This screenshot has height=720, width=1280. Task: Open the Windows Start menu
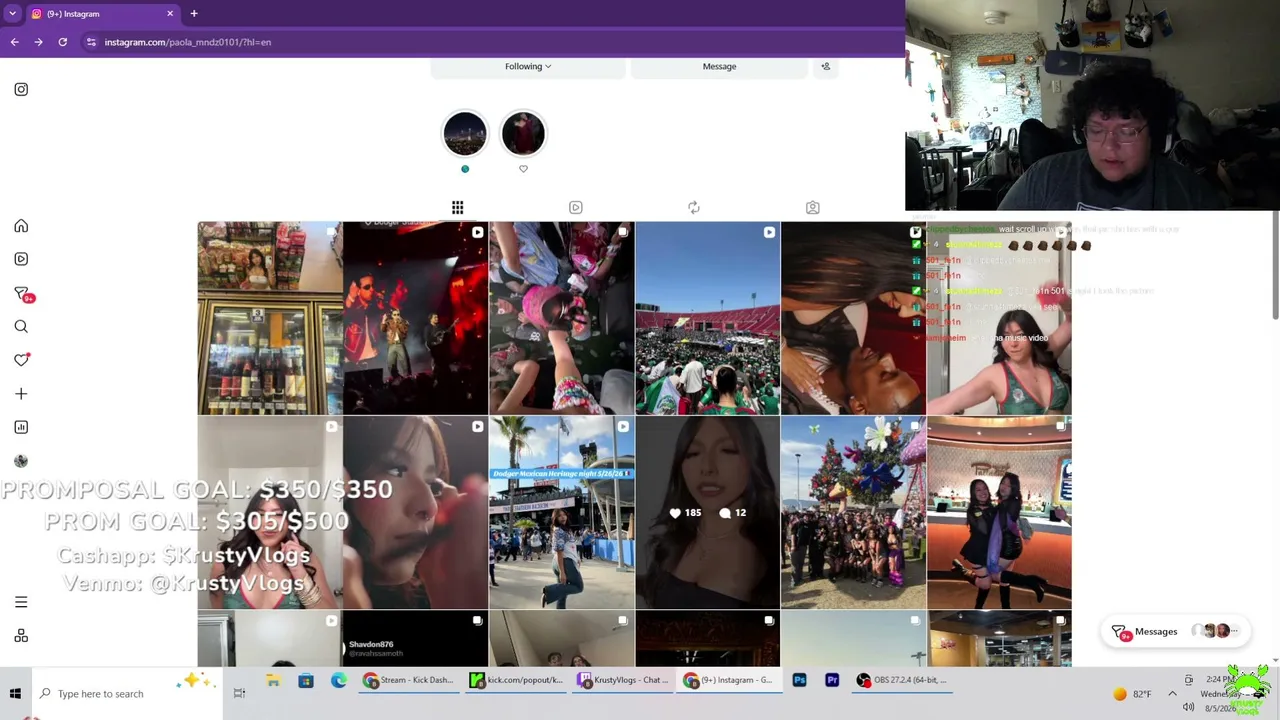[x=15, y=693]
